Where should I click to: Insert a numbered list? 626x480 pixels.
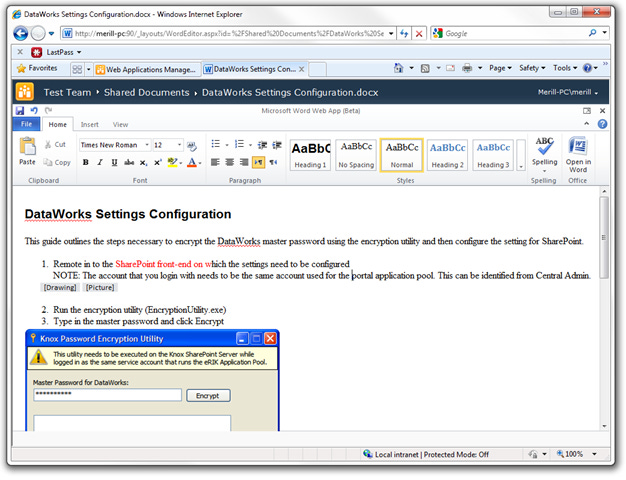pyautogui.click(x=239, y=144)
